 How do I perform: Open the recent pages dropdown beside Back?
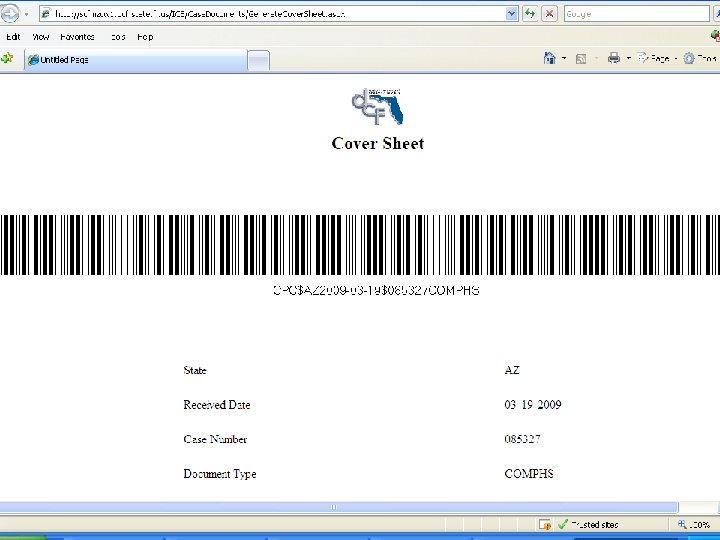tap(27, 14)
